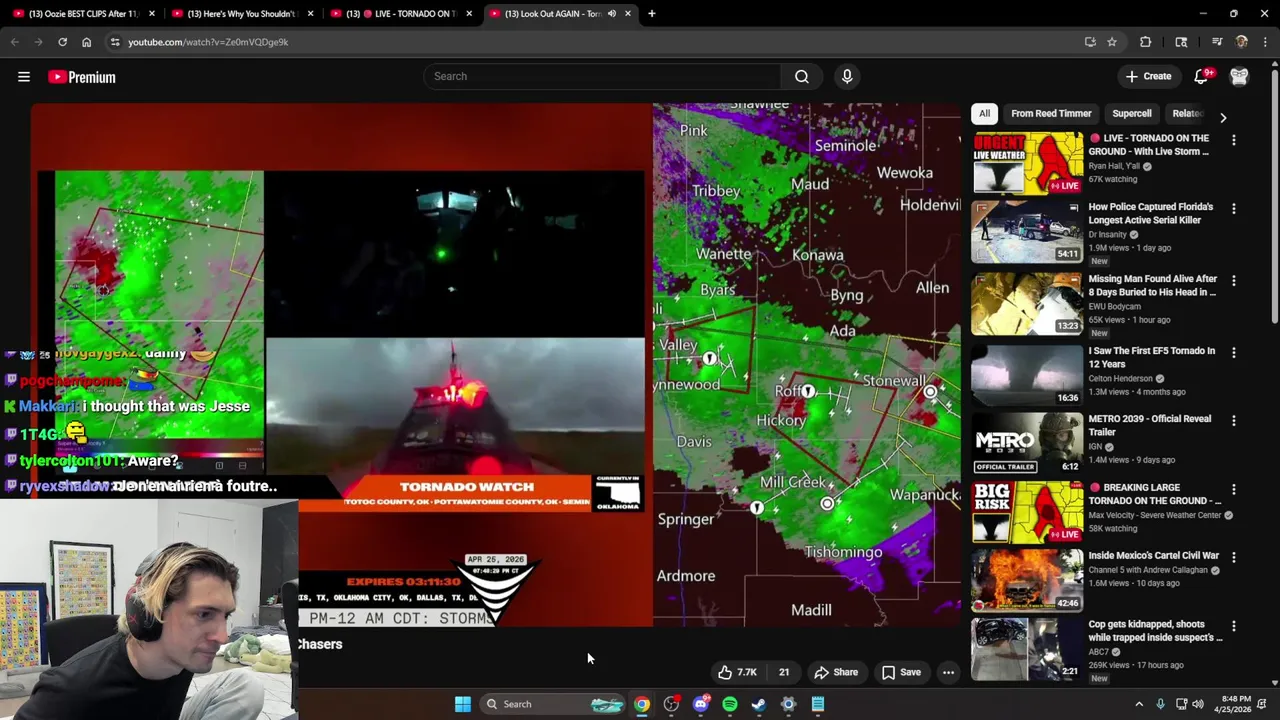Open the YouTube hamburger guide menu
This screenshot has height=720, width=1280.
(24, 77)
